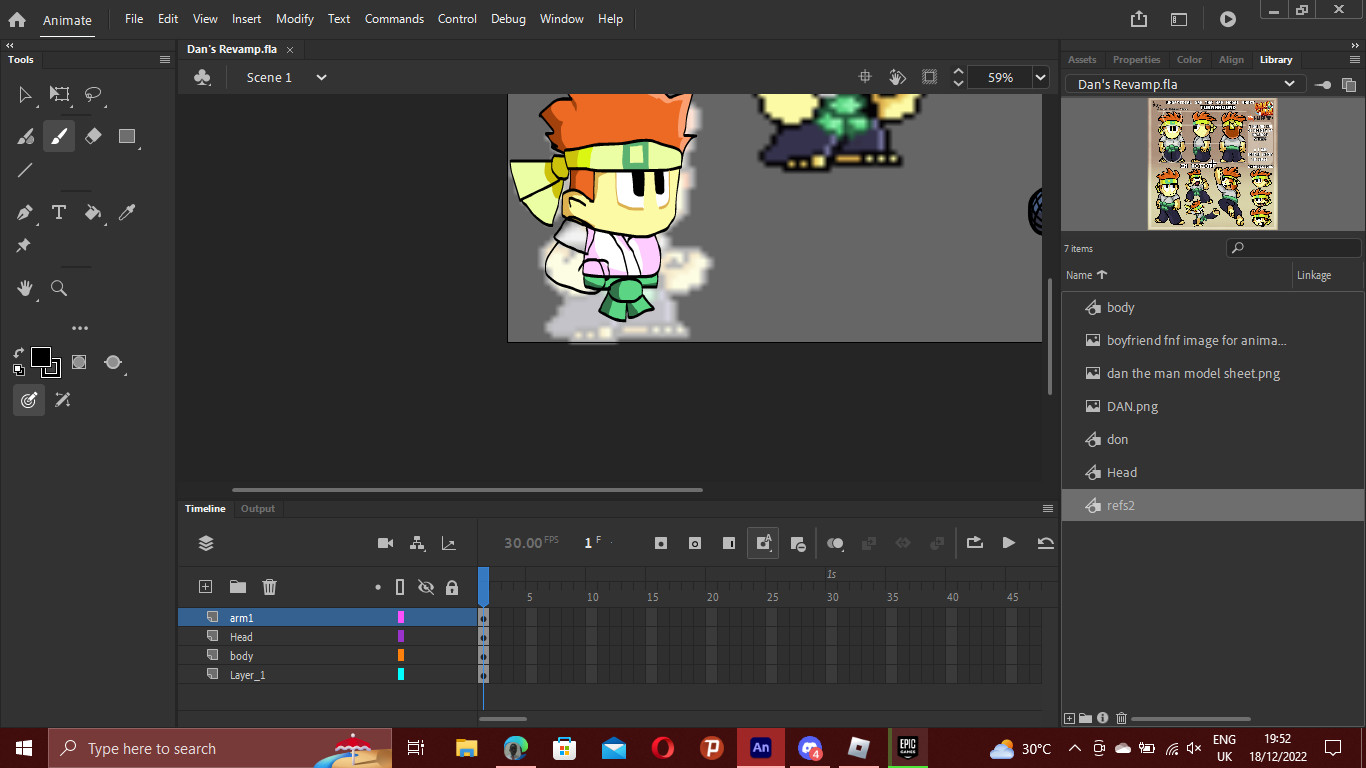1366x768 pixels.
Task: Click the library search field
Action: (x=1293, y=248)
